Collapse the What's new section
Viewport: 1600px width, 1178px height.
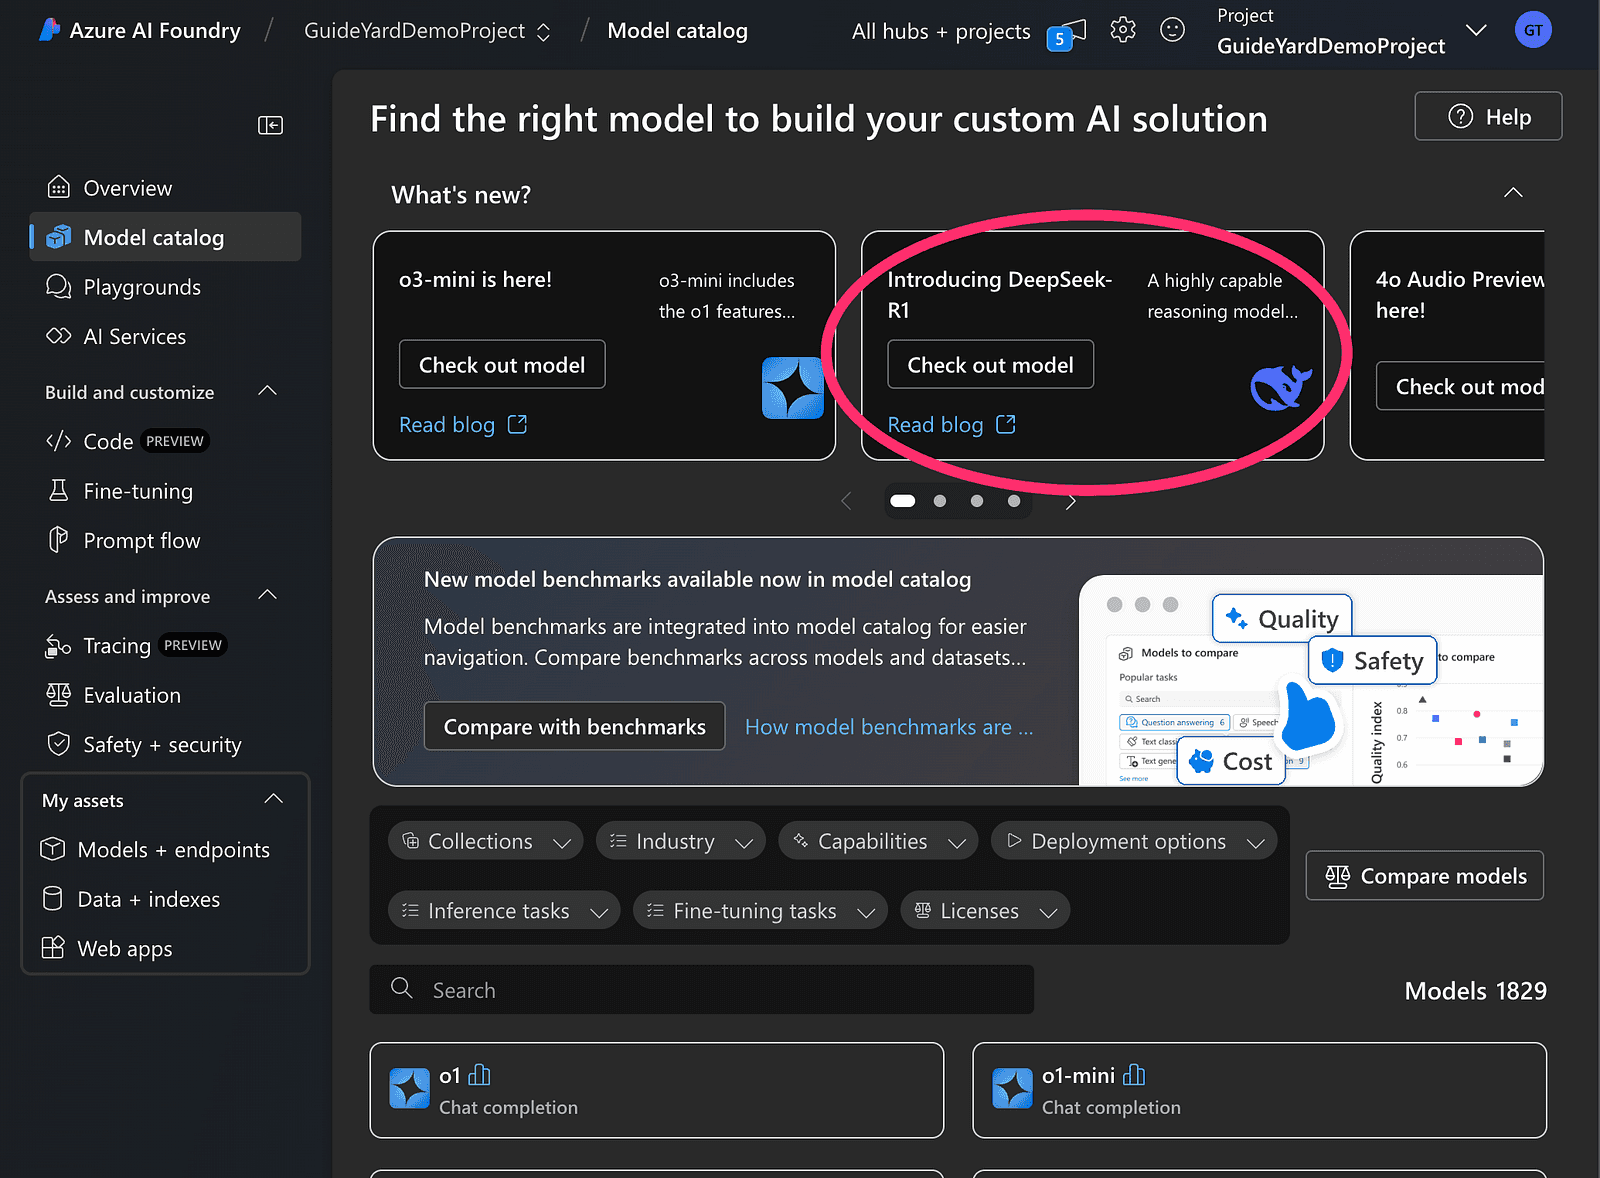pyautogui.click(x=1513, y=193)
